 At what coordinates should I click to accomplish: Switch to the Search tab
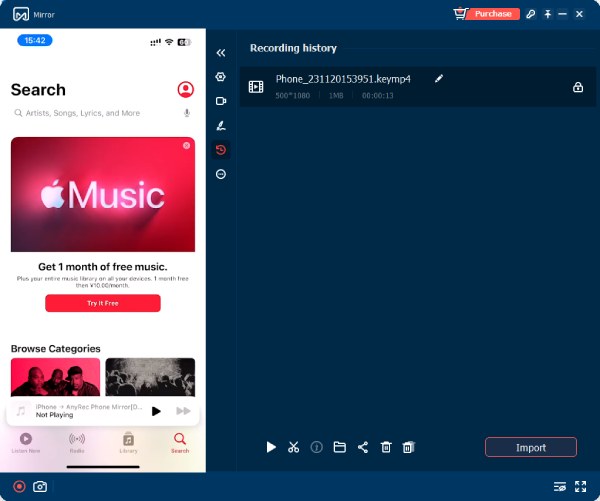(180, 443)
